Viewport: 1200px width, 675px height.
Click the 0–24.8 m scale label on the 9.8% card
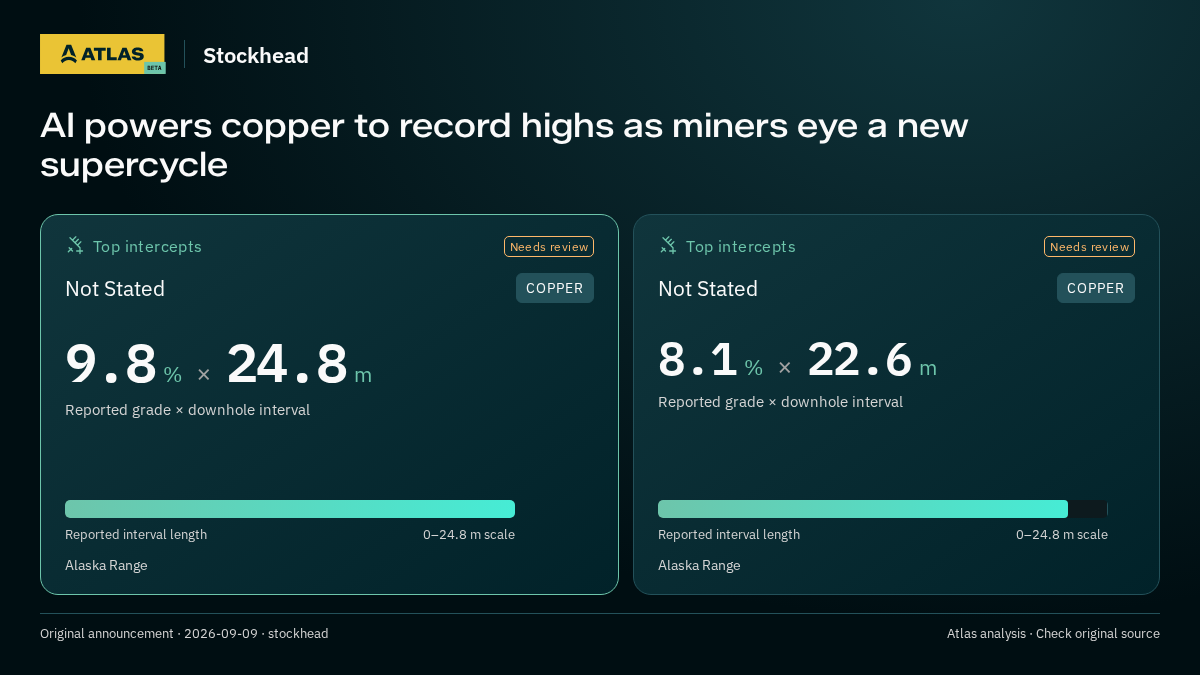pyautogui.click(x=469, y=535)
